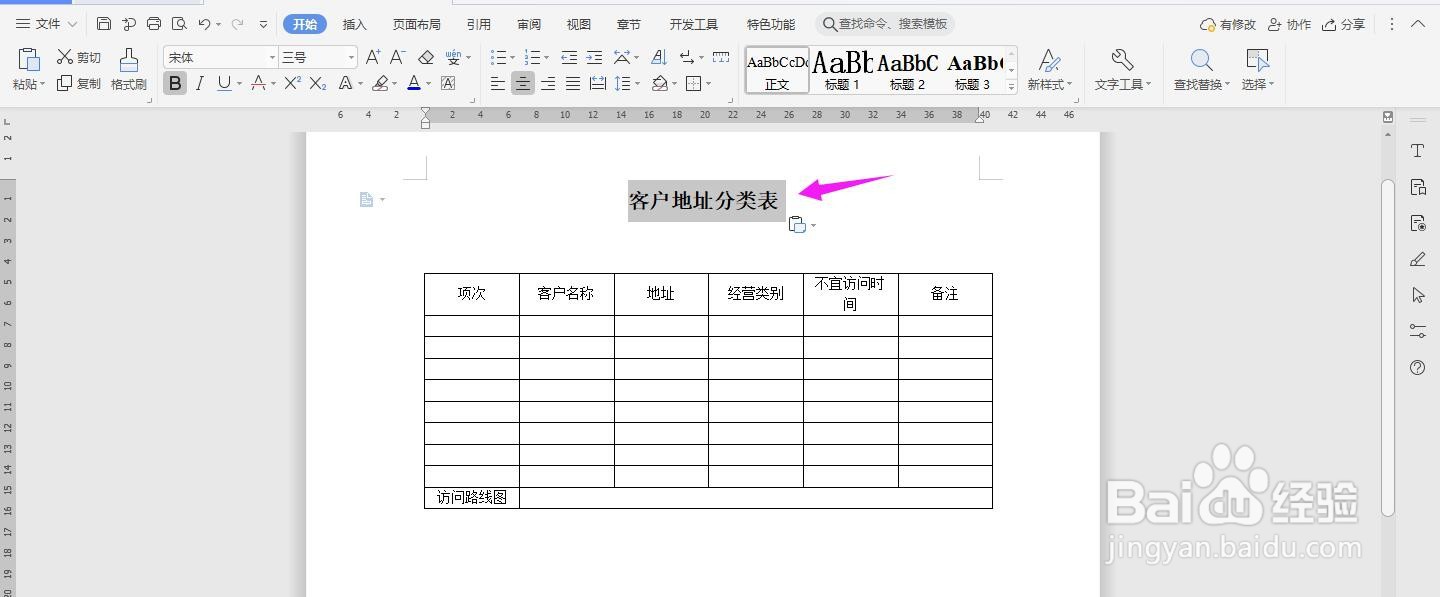Toggle Italic formatting
Image resolution: width=1440 pixels, height=597 pixels.
200,84
